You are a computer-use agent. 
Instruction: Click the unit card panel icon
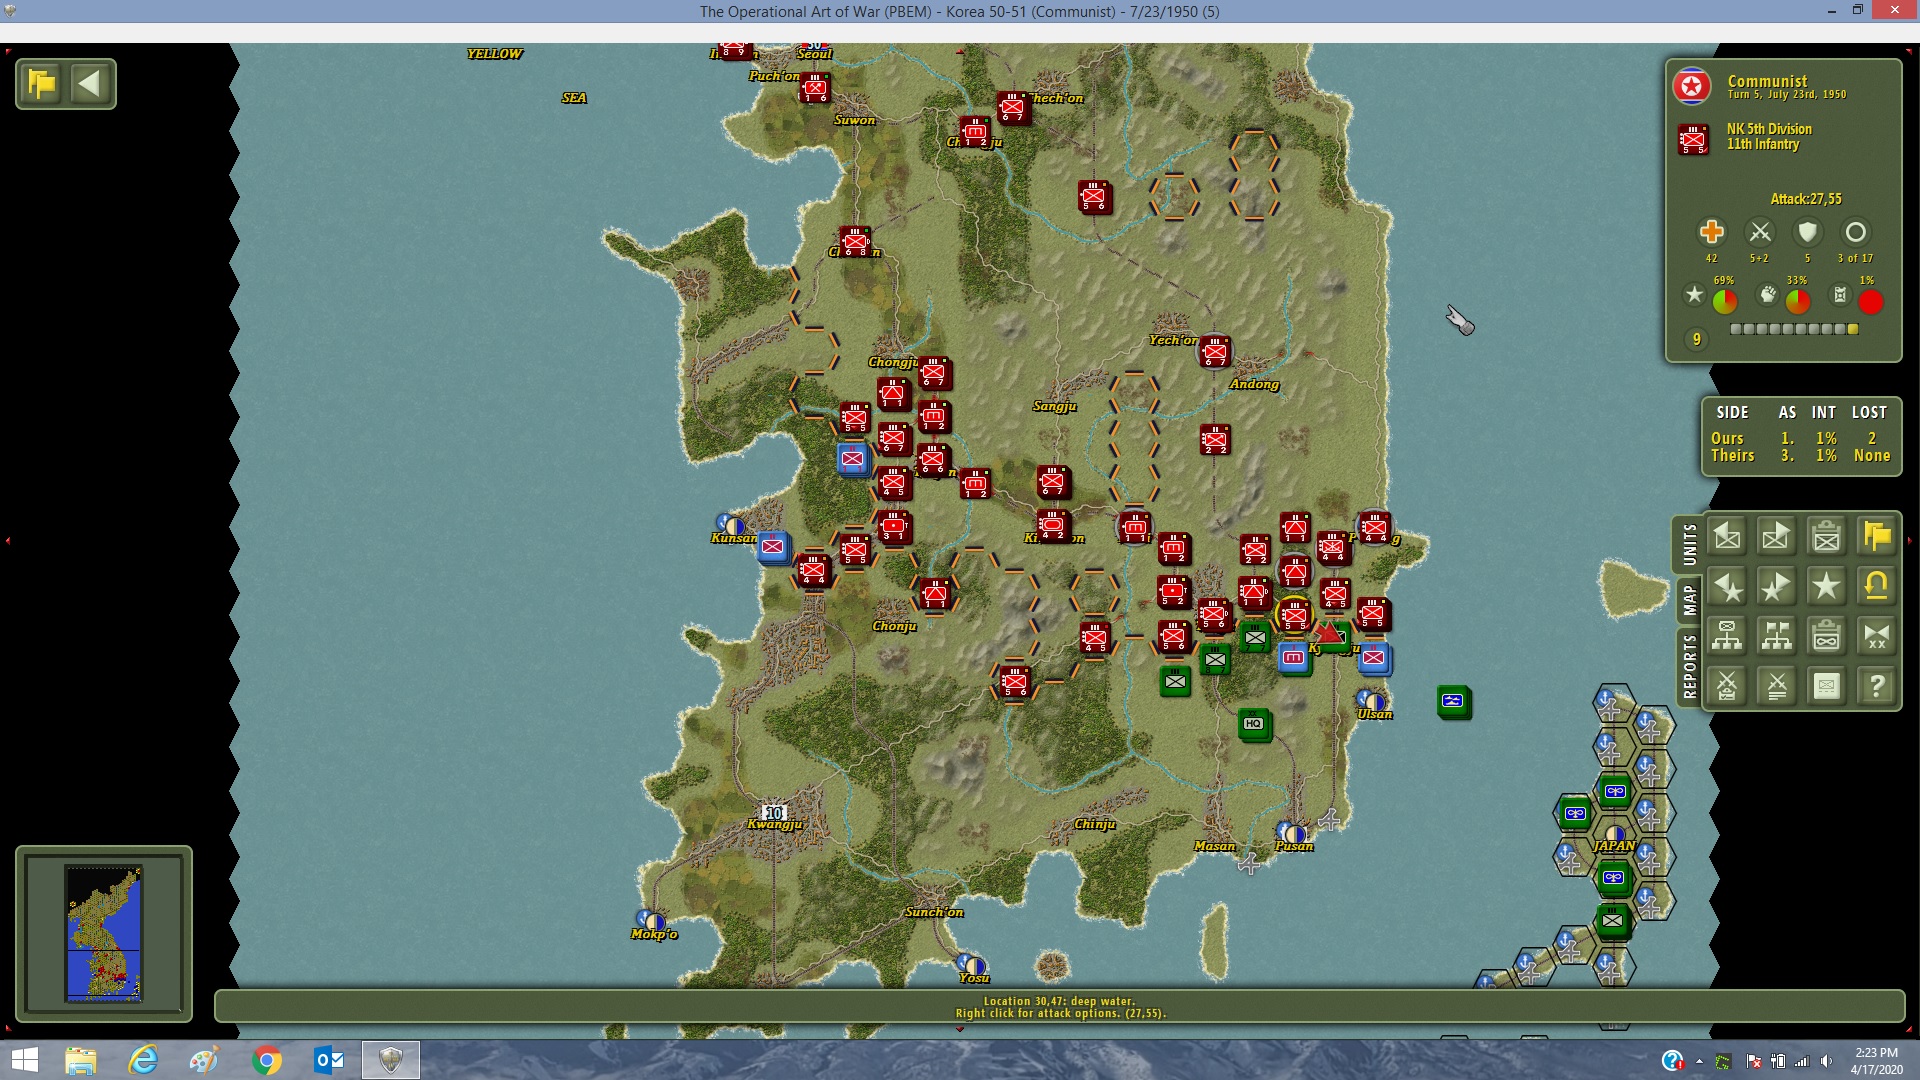pyautogui.click(x=1827, y=686)
